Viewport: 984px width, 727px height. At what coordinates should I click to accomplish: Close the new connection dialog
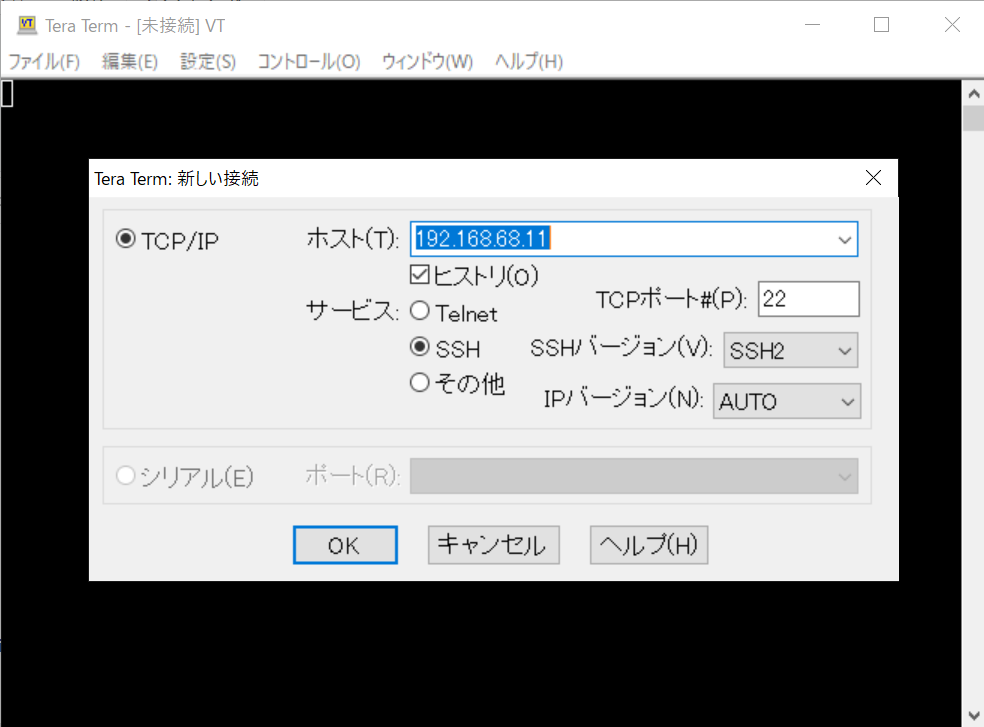[x=872, y=178]
